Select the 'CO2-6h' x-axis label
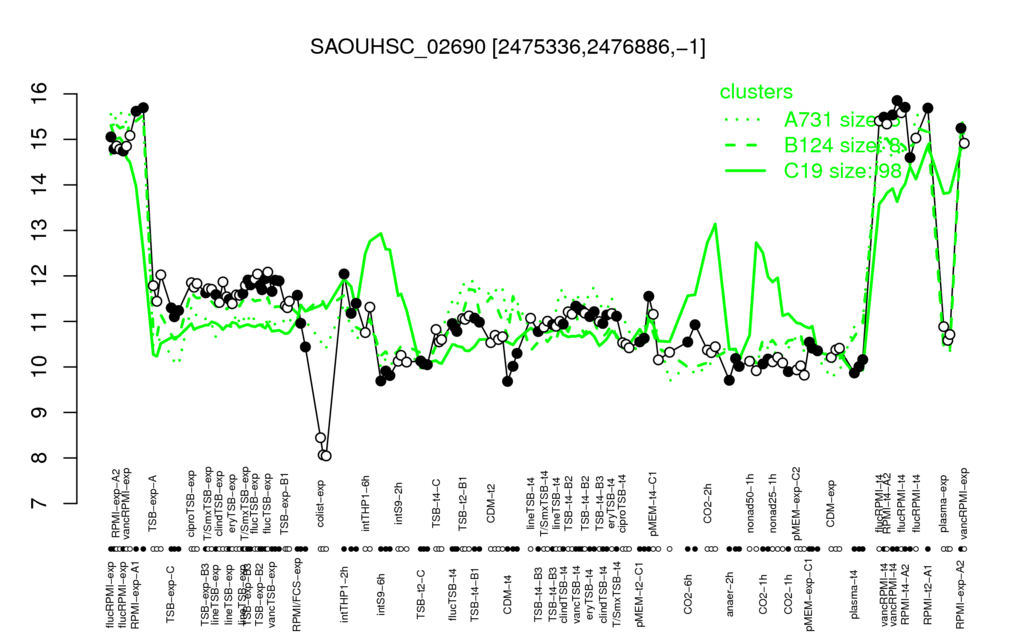This screenshot has width=1024, height=640. pyautogui.click(x=687, y=595)
